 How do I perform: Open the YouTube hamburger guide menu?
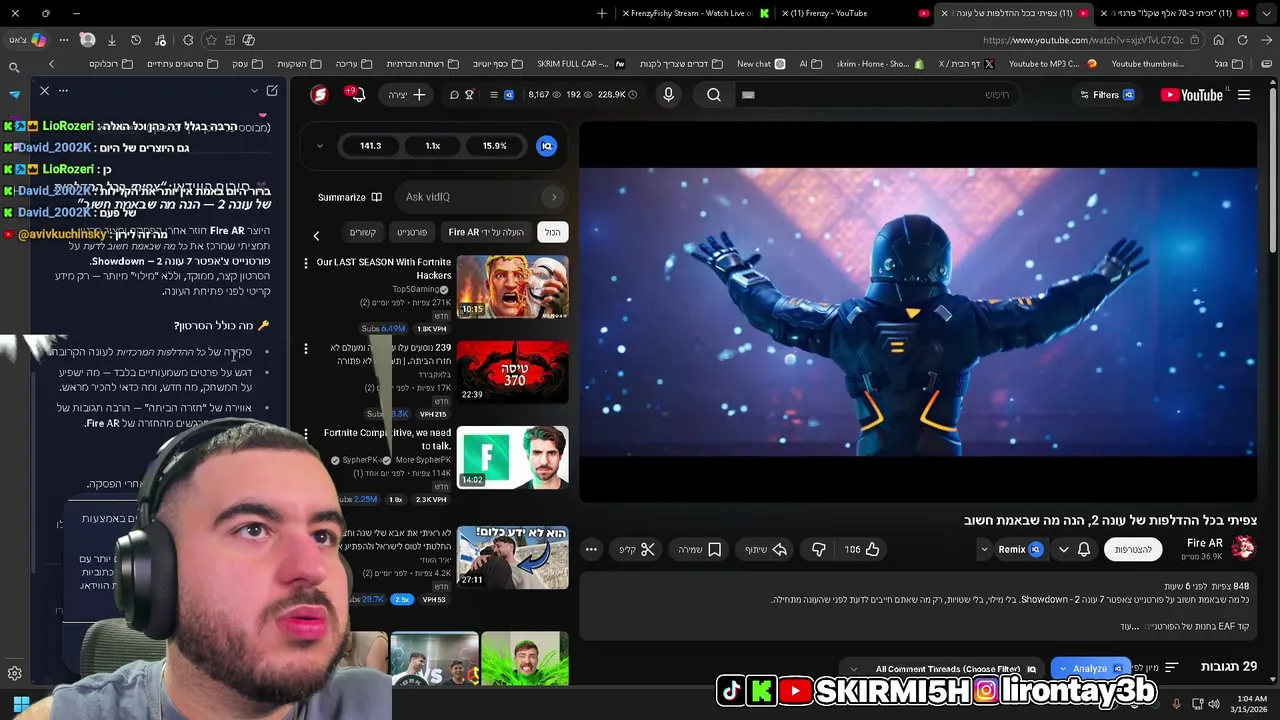tap(1244, 95)
